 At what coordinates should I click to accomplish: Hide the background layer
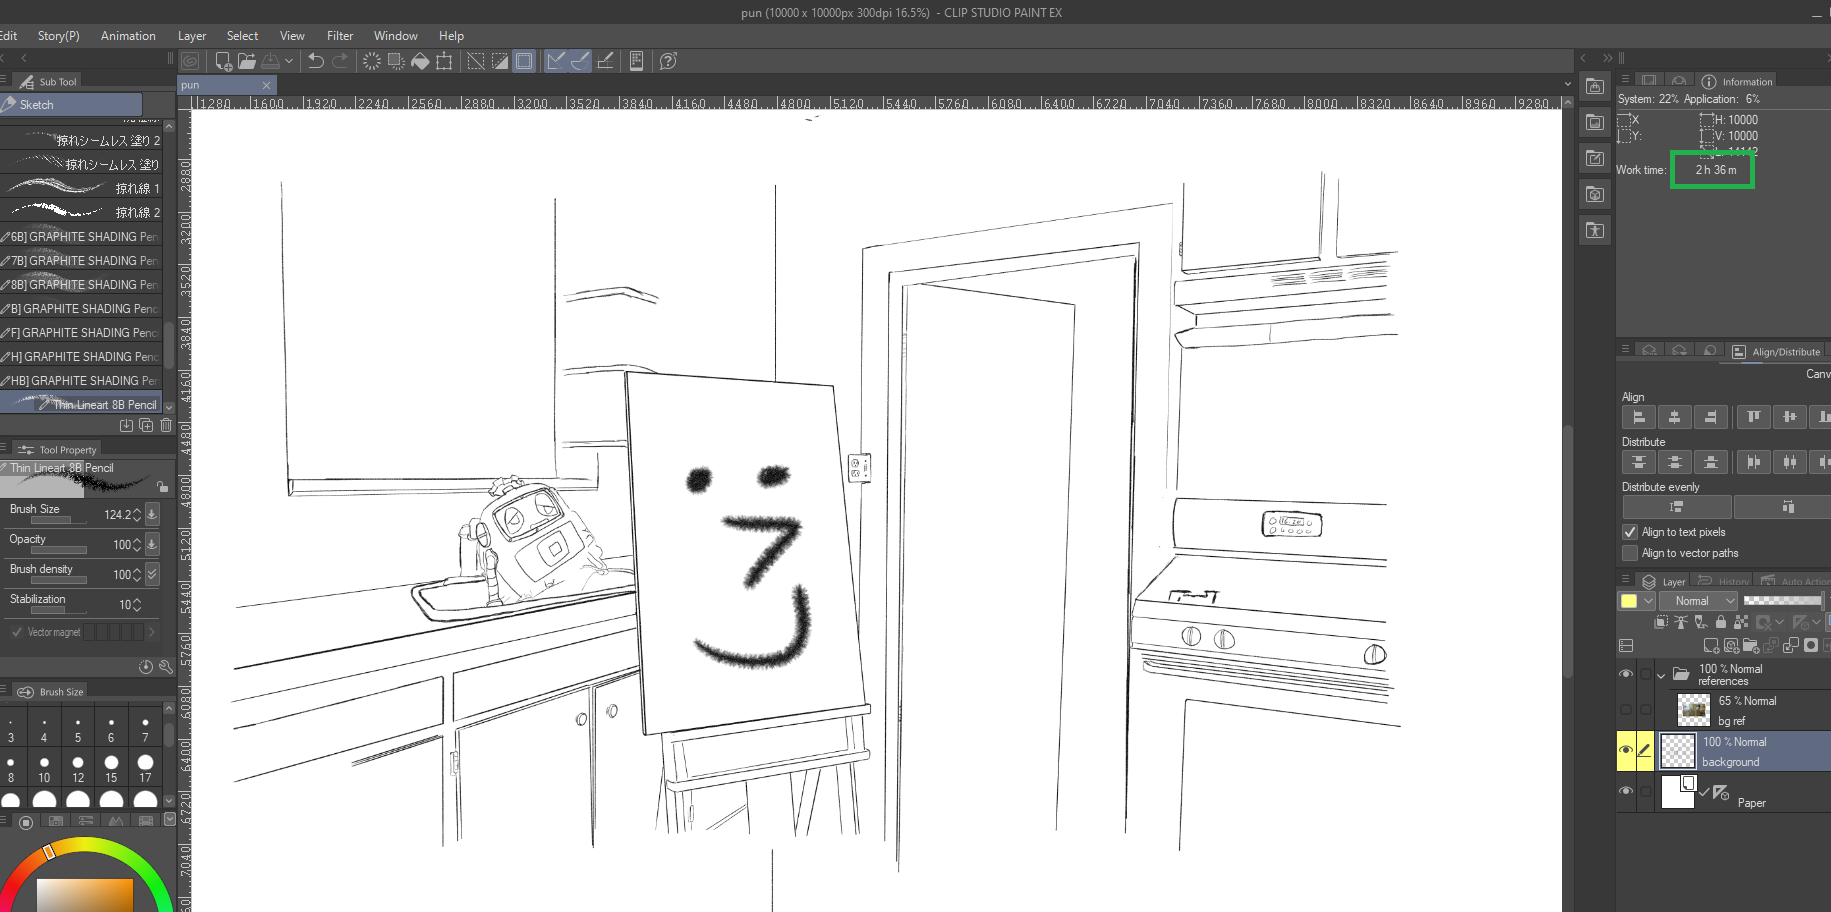[x=1626, y=750]
